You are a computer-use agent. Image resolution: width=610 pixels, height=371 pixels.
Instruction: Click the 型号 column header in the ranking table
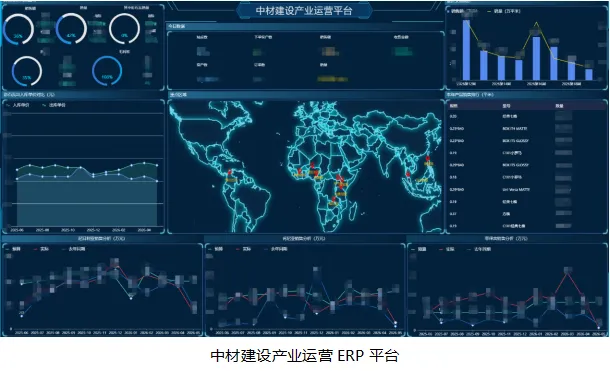coord(506,106)
